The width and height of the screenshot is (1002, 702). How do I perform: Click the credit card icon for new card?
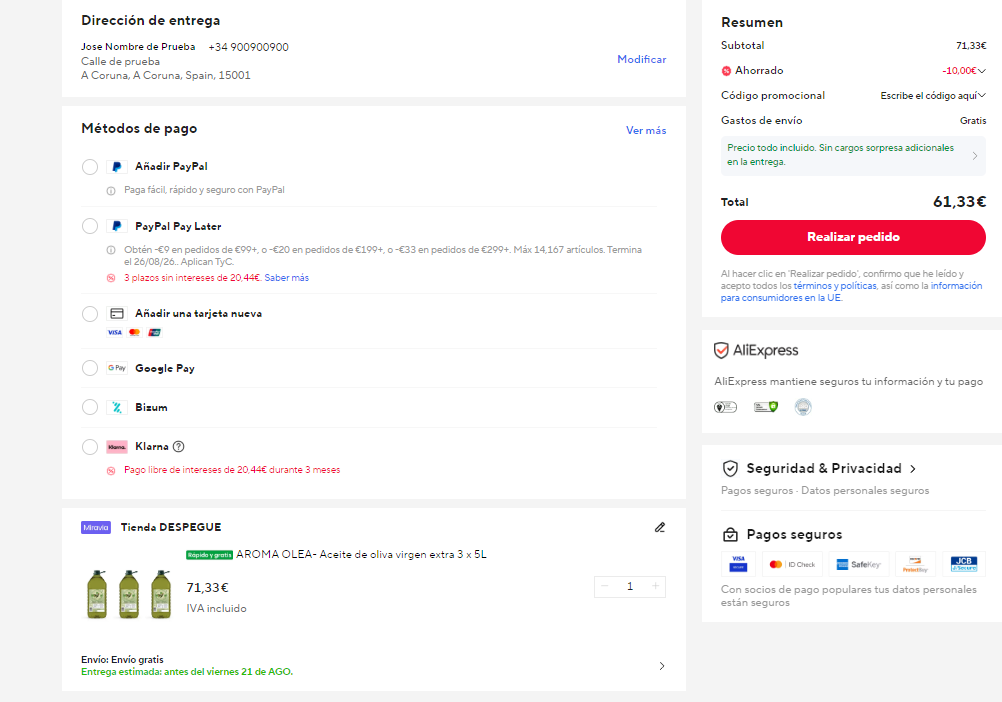pyautogui.click(x=116, y=314)
